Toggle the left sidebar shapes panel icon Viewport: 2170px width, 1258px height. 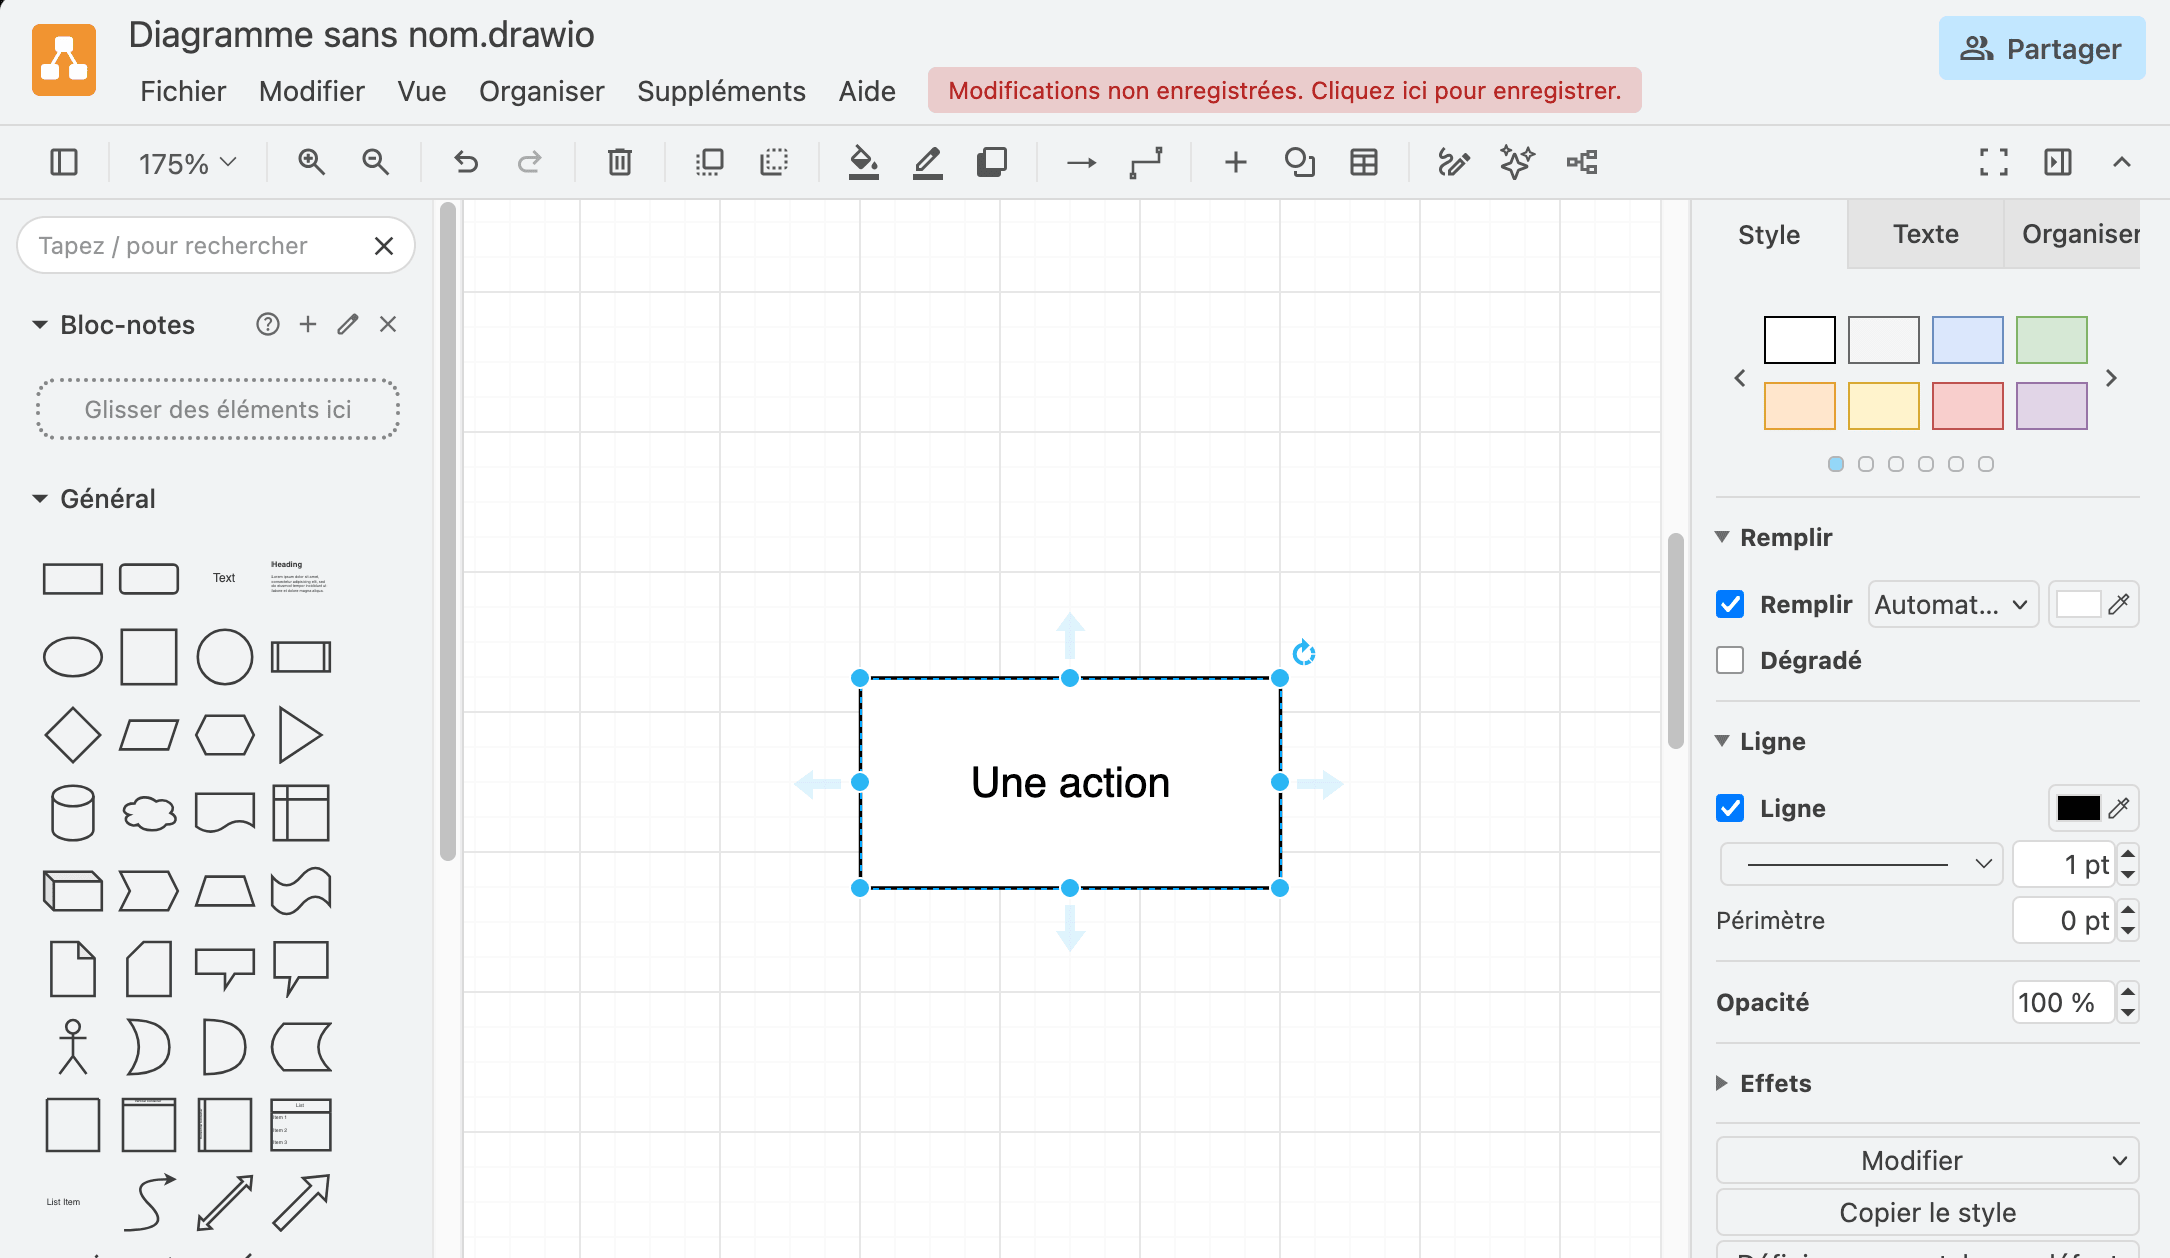[64, 162]
